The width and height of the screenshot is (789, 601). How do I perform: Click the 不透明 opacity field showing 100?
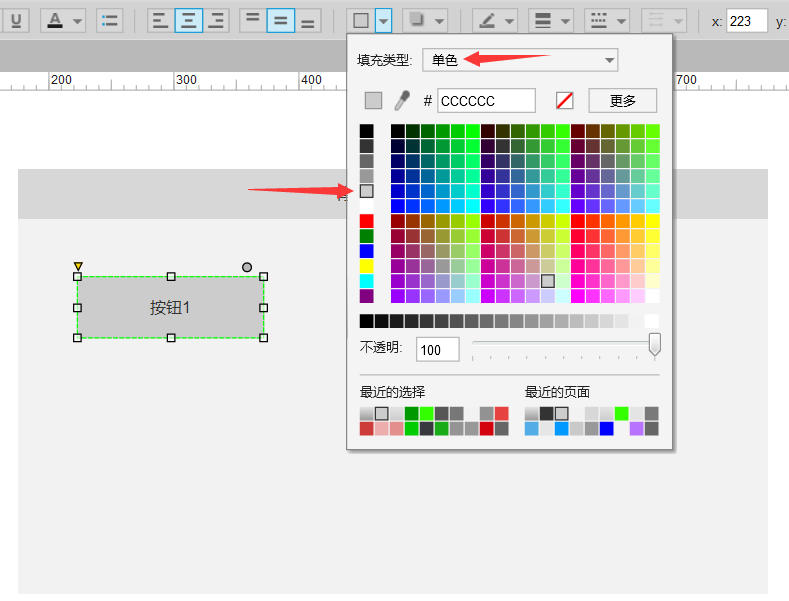(437, 350)
